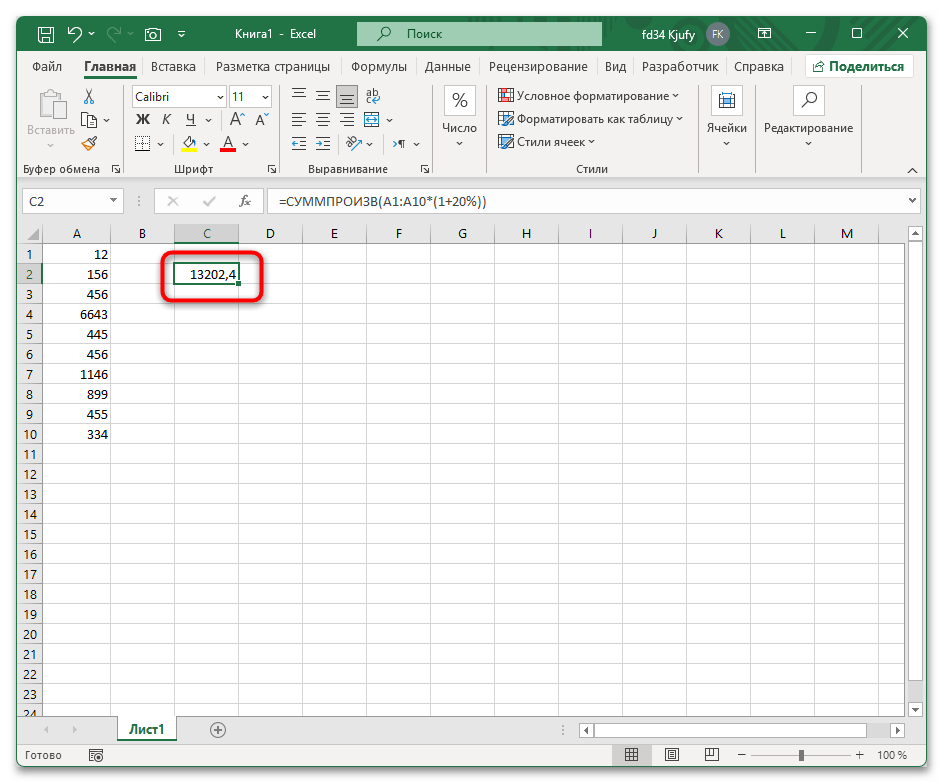The width and height of the screenshot is (943, 783).
Task: Click the merge and center icon
Action: [x=372, y=120]
